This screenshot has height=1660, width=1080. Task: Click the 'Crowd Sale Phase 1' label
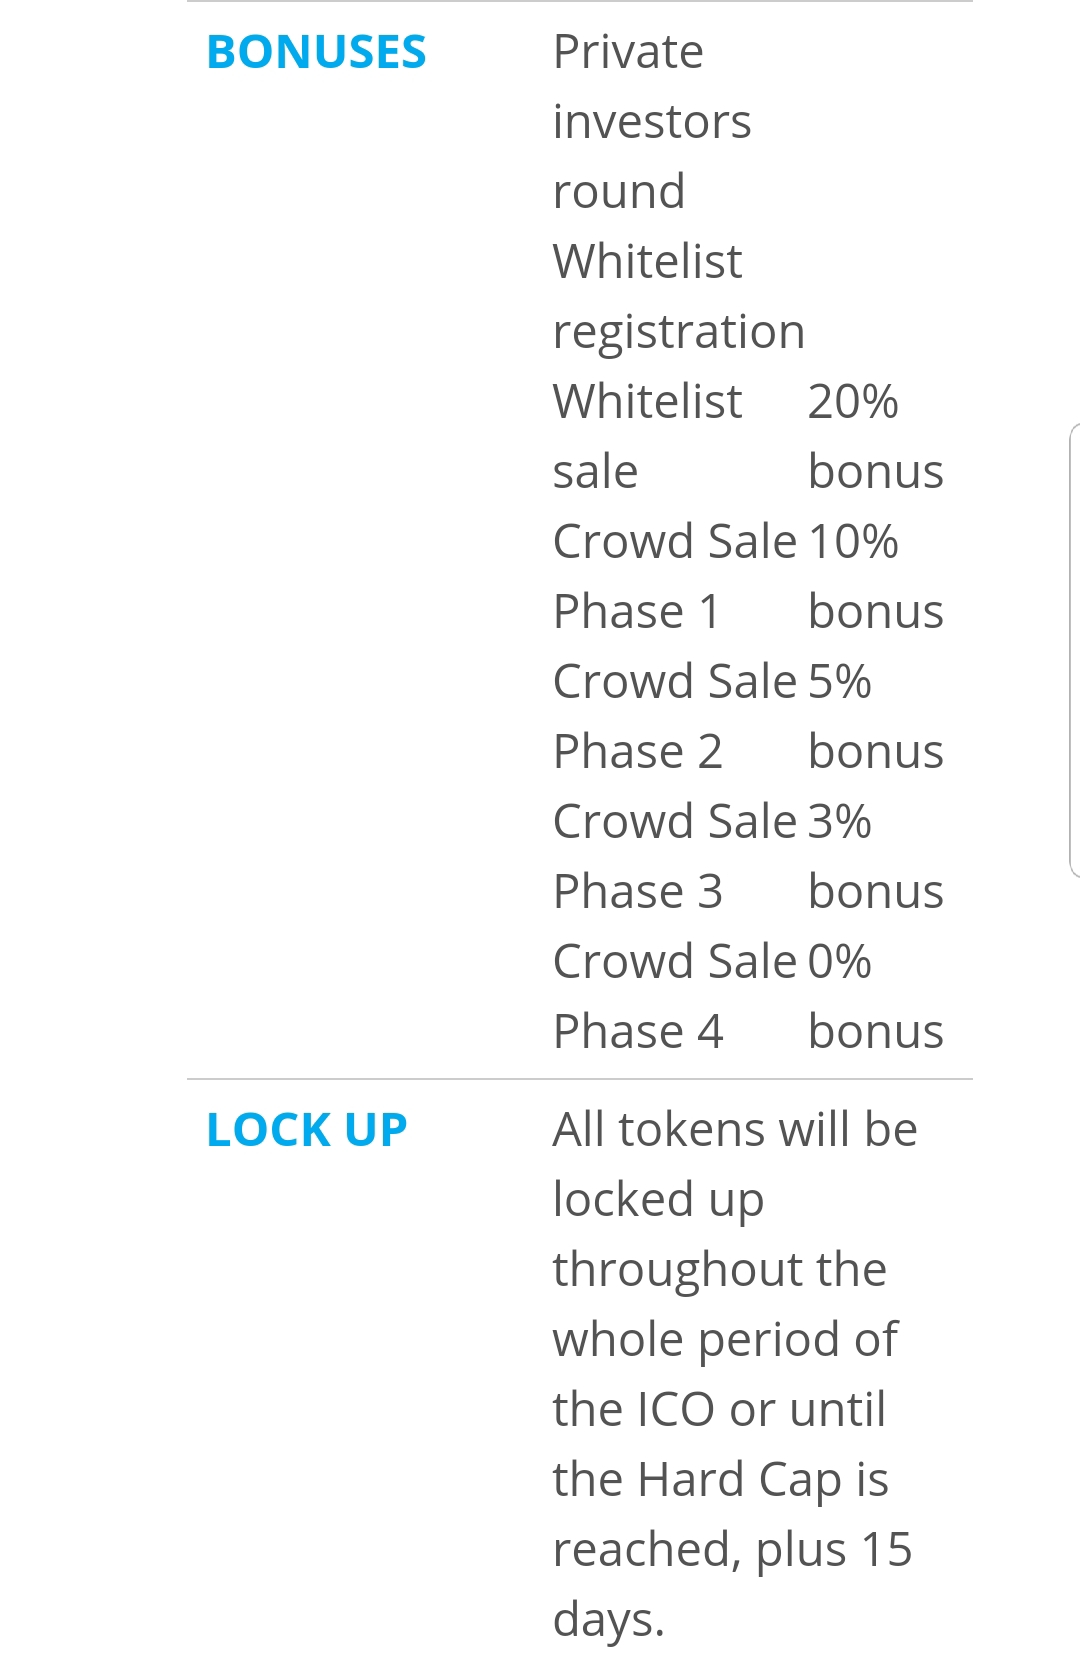[675, 576]
